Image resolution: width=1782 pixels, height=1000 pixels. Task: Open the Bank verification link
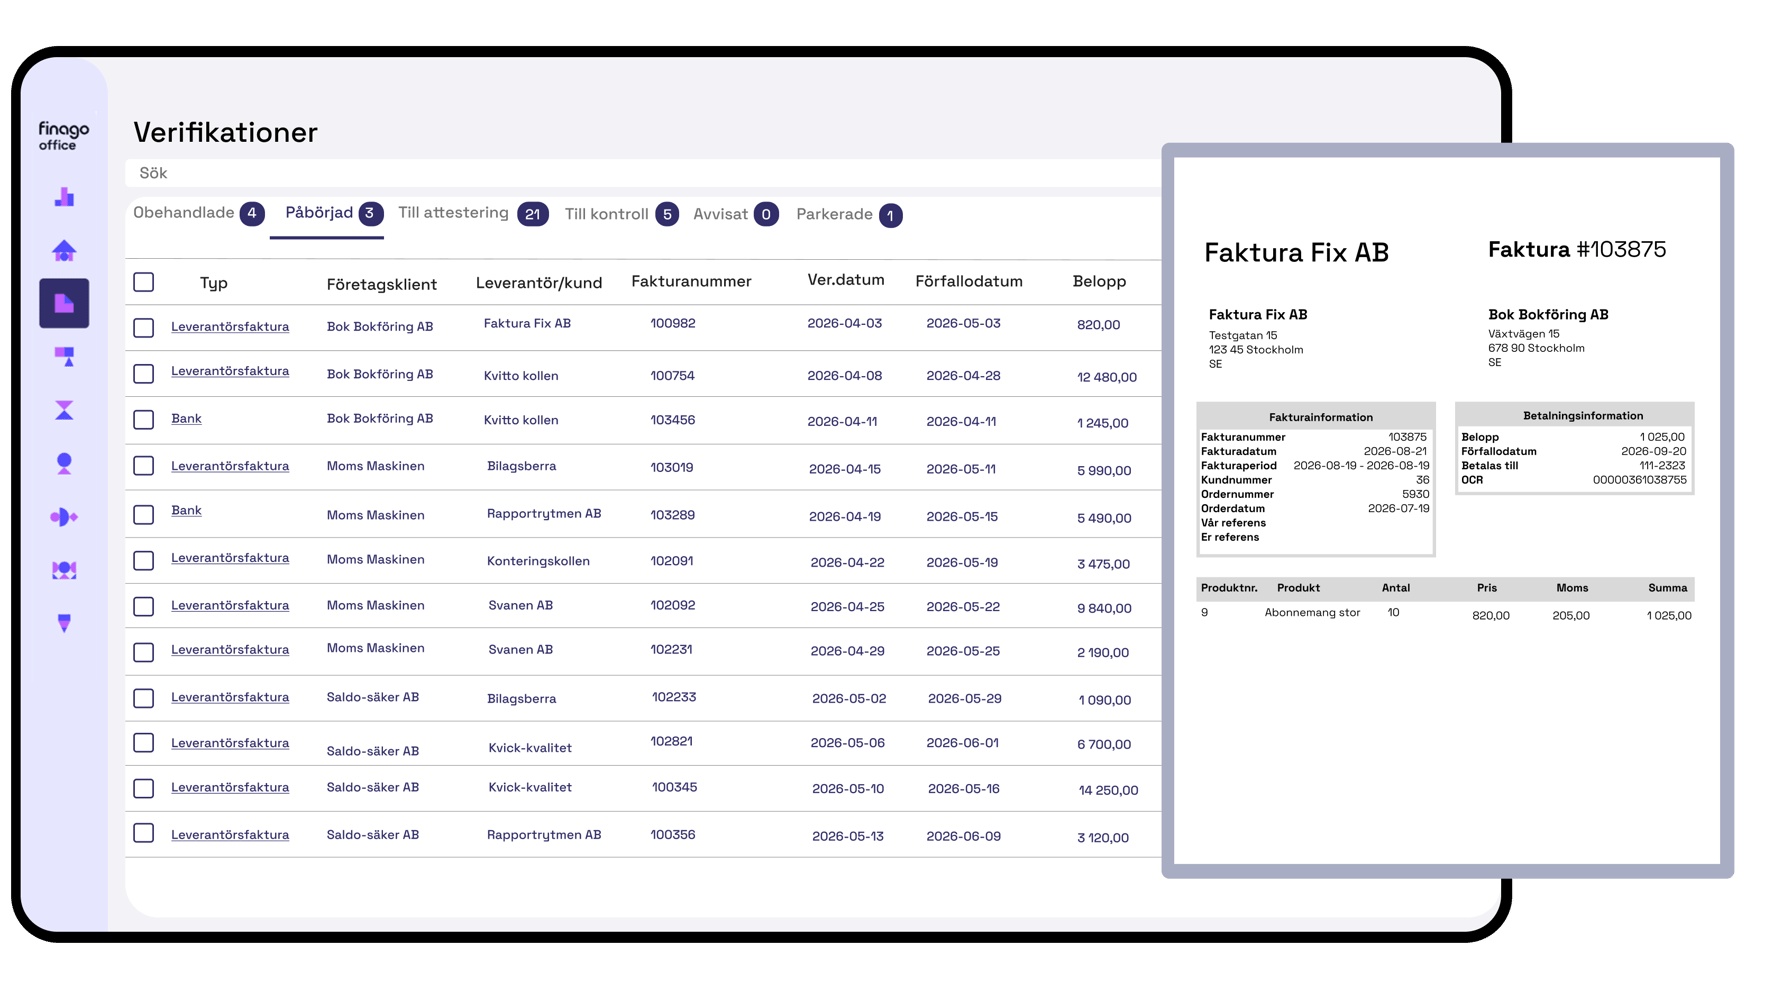(186, 418)
